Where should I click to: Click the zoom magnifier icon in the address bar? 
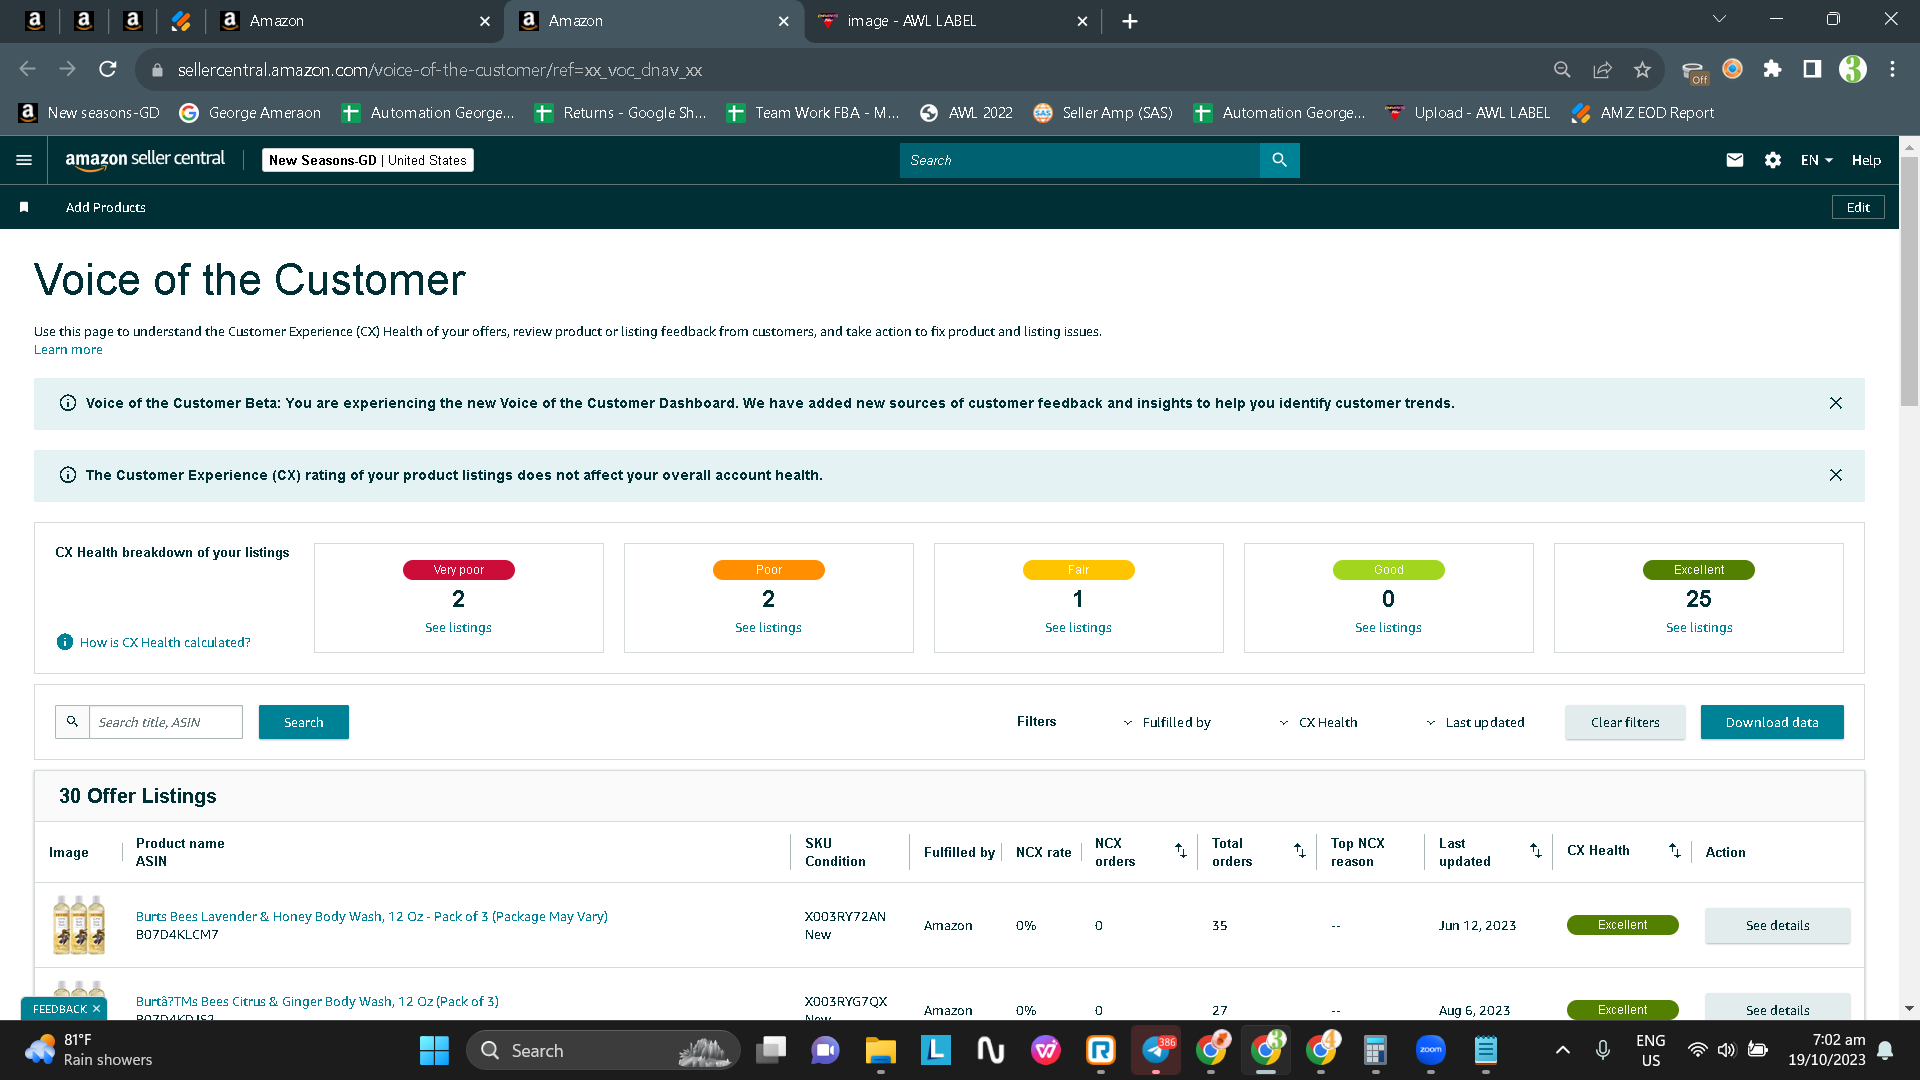click(x=1562, y=69)
